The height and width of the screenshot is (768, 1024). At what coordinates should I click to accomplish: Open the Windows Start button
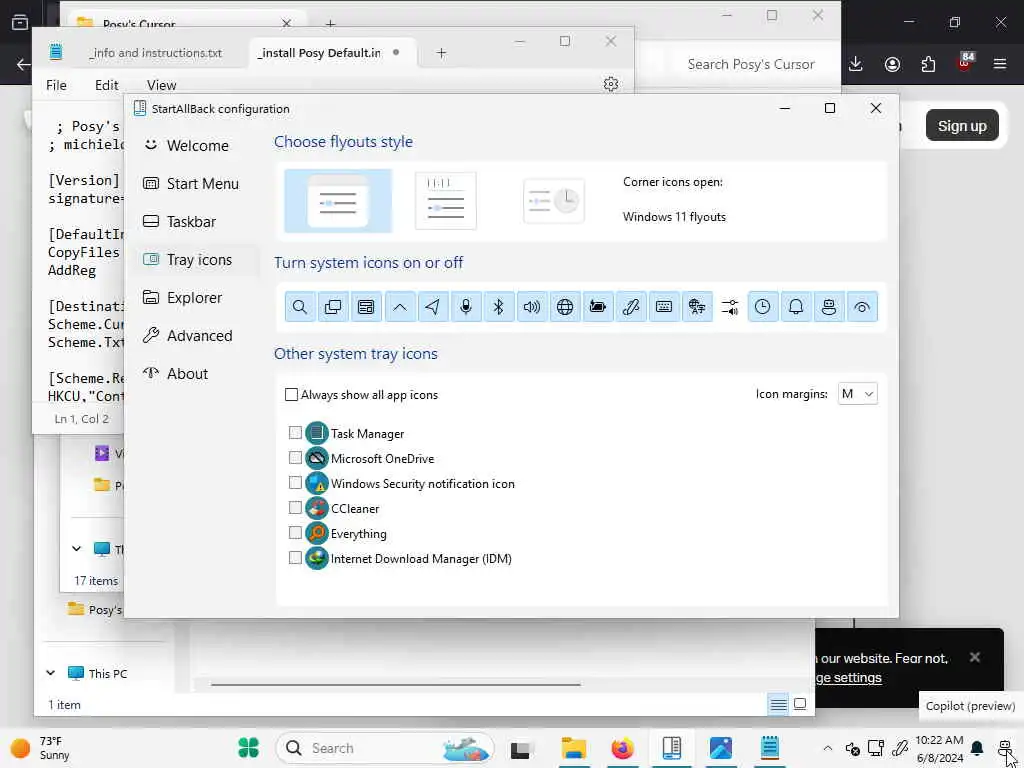248,748
